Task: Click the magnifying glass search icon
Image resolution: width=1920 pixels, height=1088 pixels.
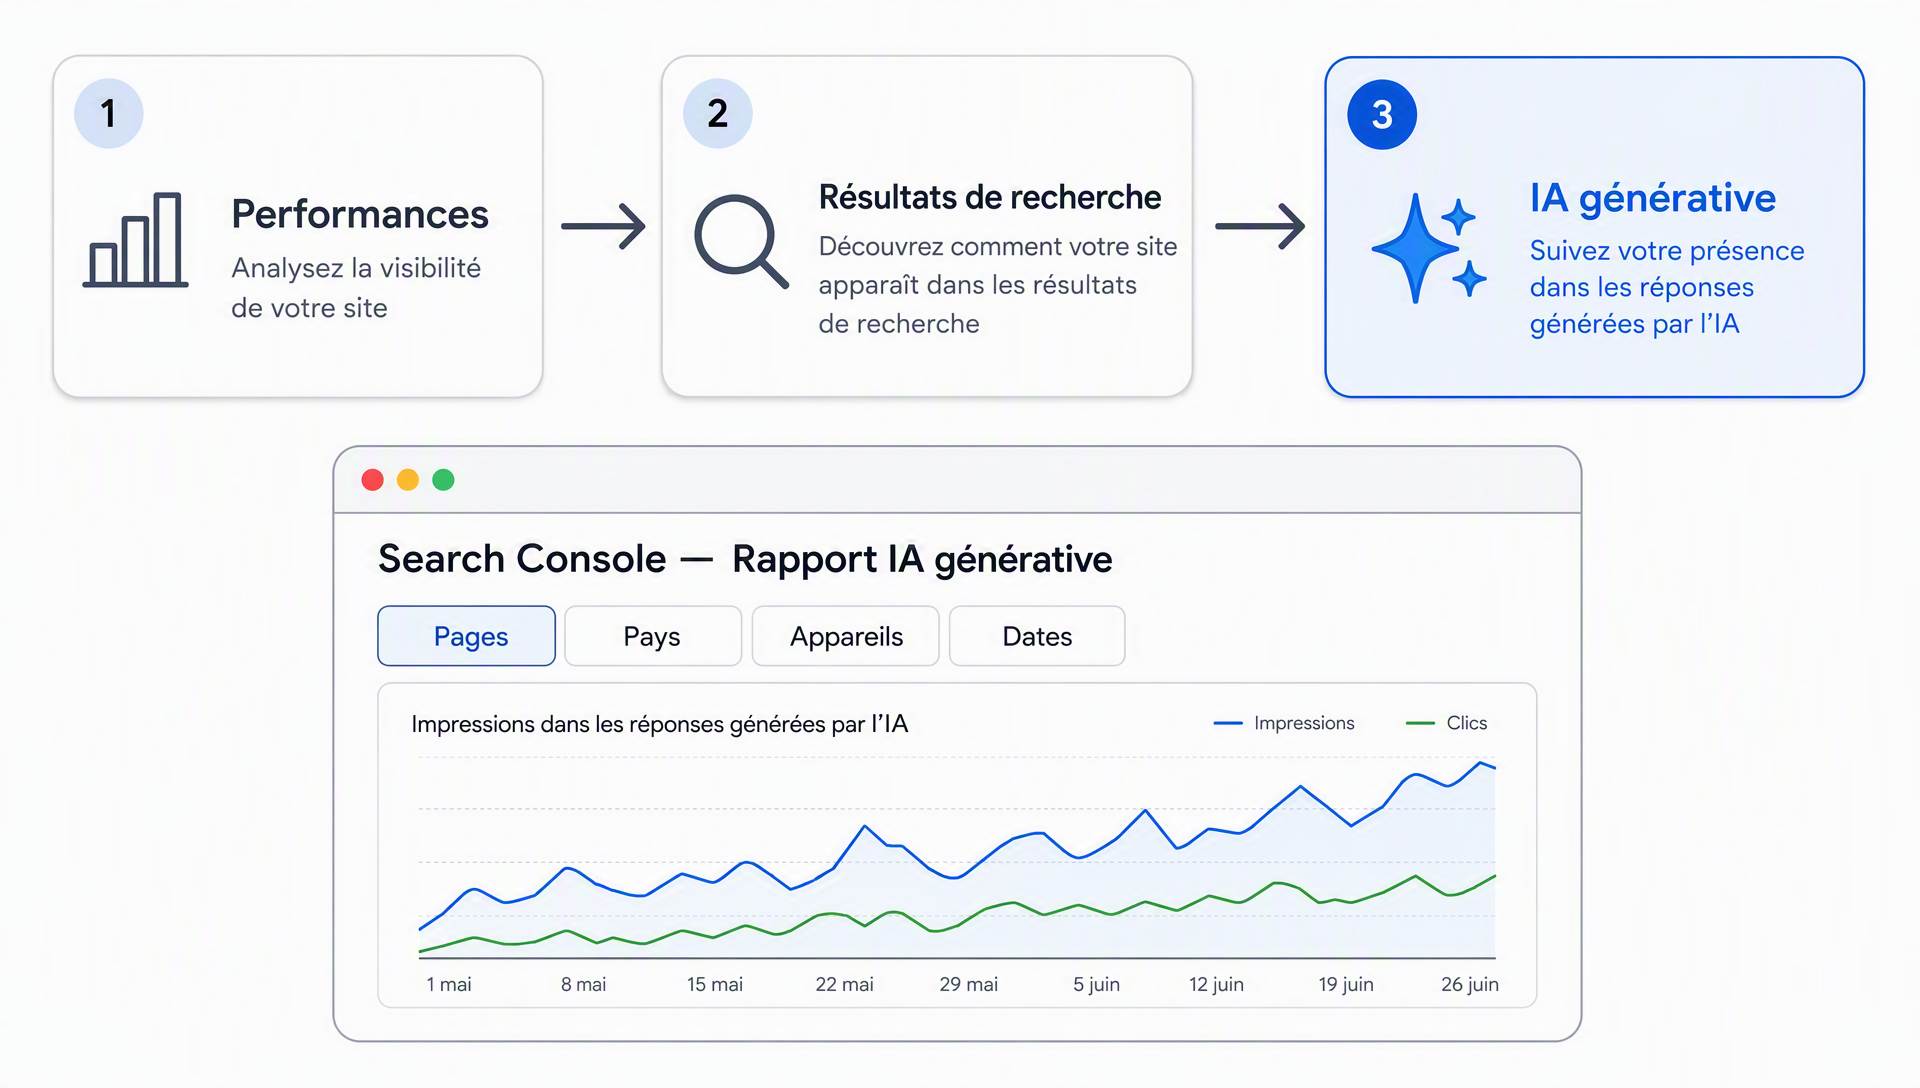Action: (741, 241)
